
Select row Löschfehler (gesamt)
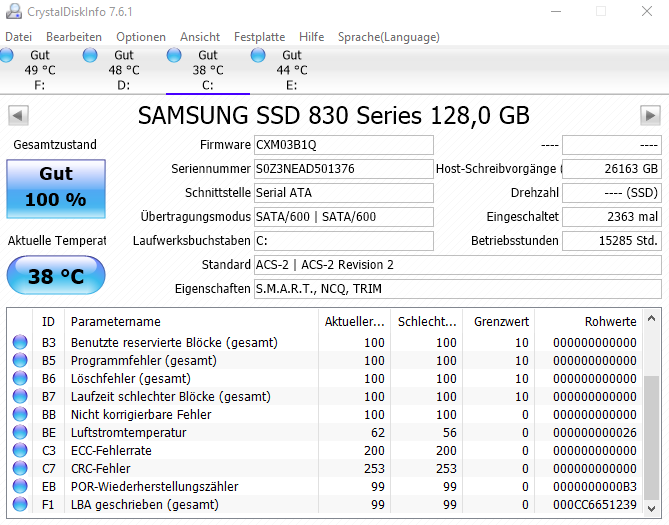point(325,378)
